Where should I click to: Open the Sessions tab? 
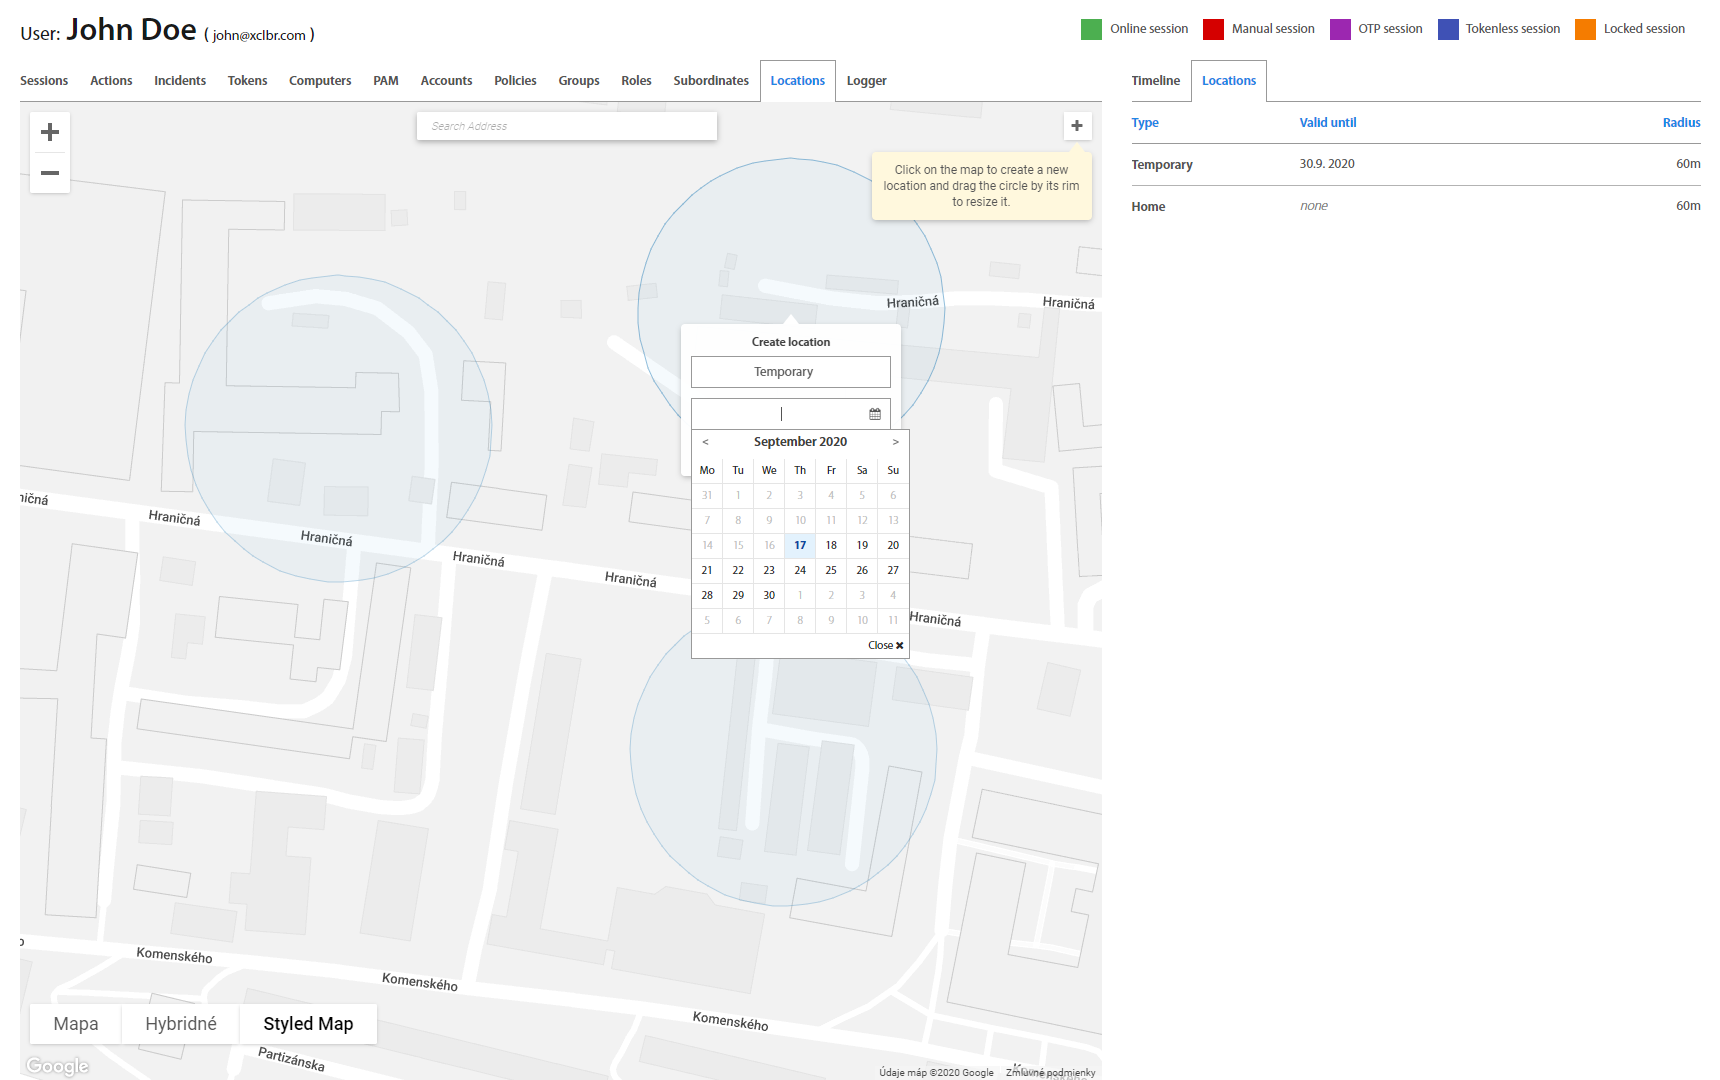tap(44, 81)
